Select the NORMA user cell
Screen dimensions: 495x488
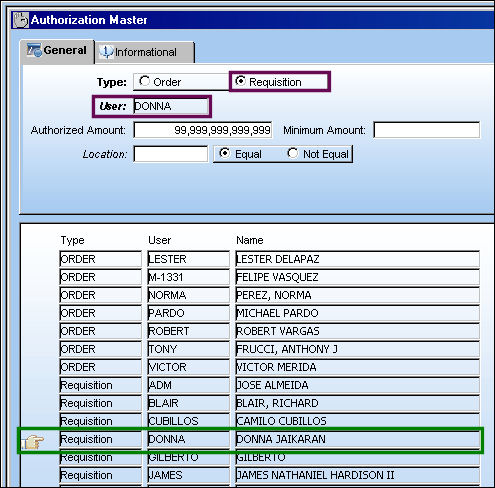(188, 295)
